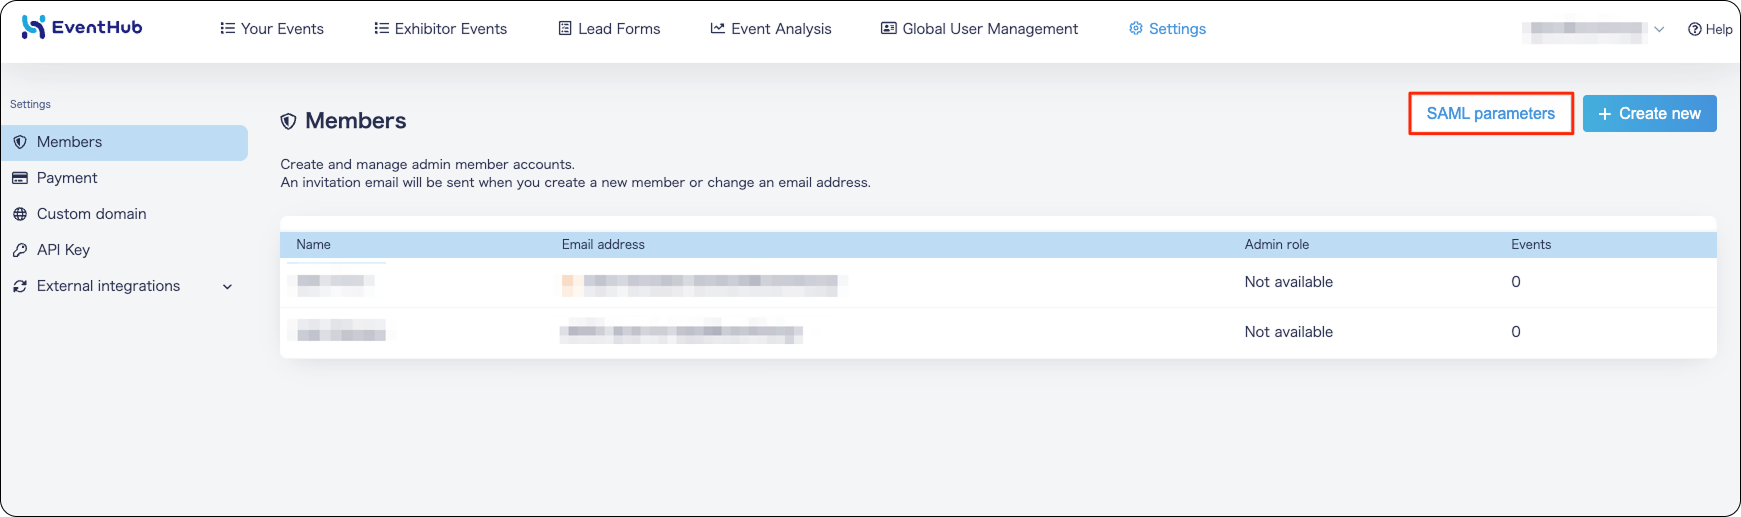Open Event Analysis section
Viewport: 1741px width, 517px height.
click(771, 29)
